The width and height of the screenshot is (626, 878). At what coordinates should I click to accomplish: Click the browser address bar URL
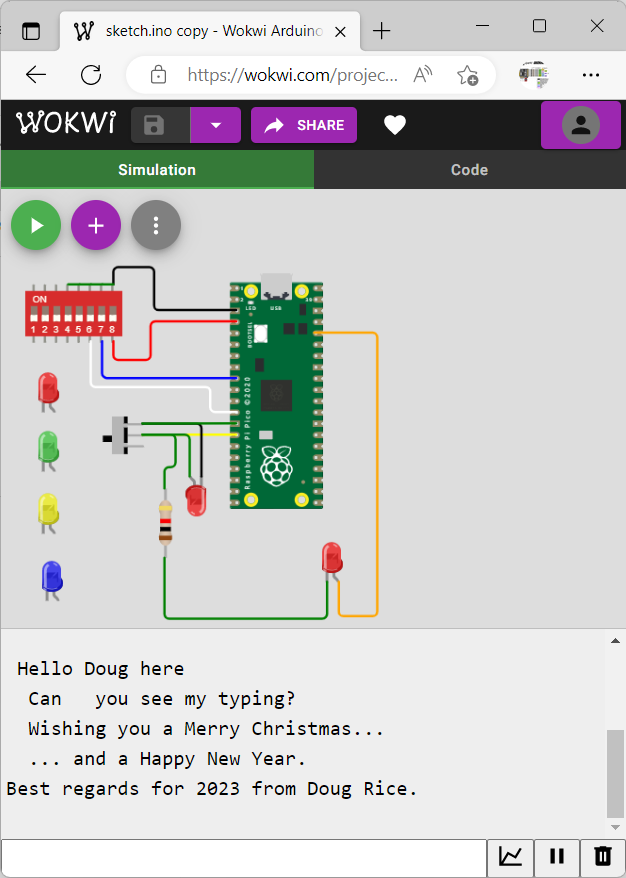[x=292, y=75]
